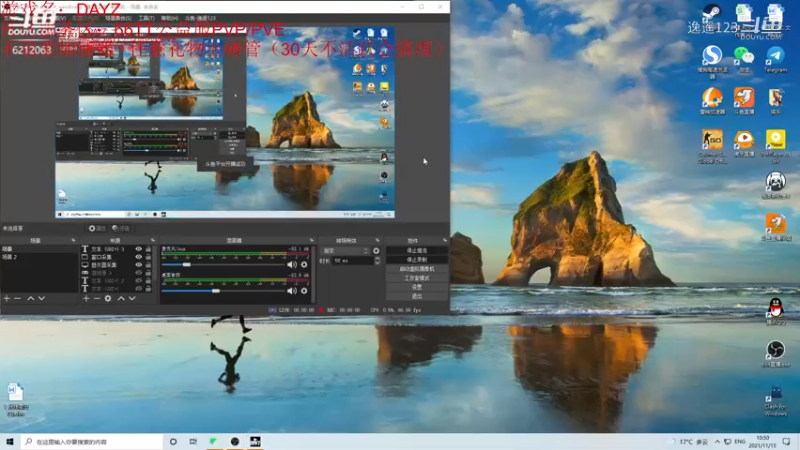The height and width of the screenshot is (450, 800).
Task: Open the Tools (T) menu
Action: (x=146, y=18)
